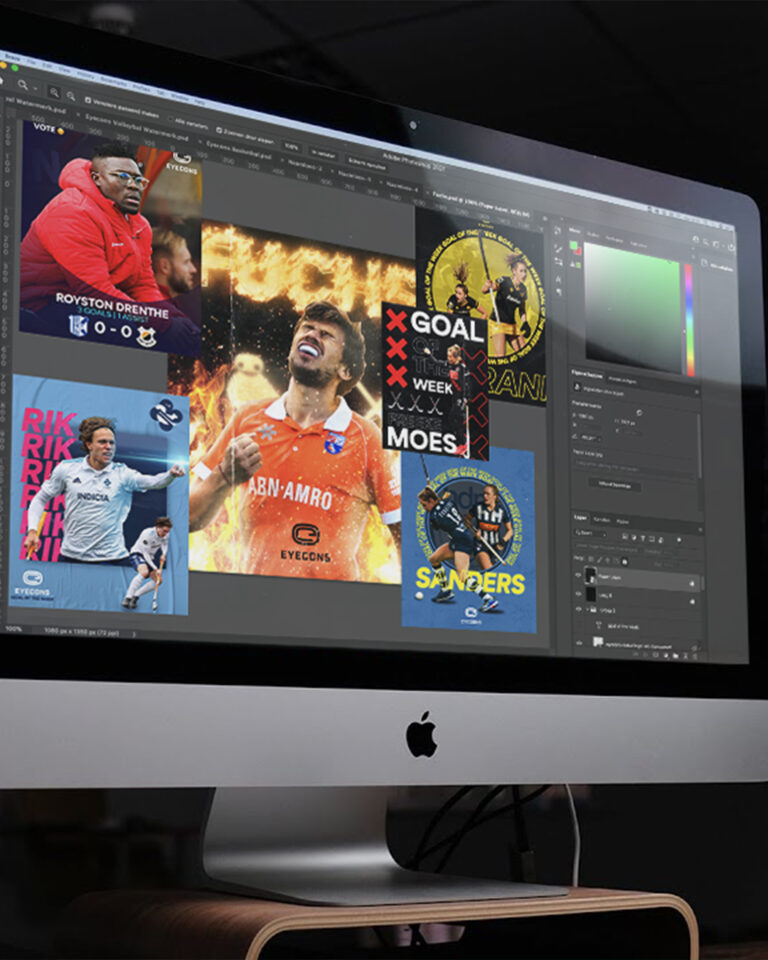The image size is (768, 960).
Task: Filter layers by shape layers icon
Action: pyautogui.click(x=652, y=539)
